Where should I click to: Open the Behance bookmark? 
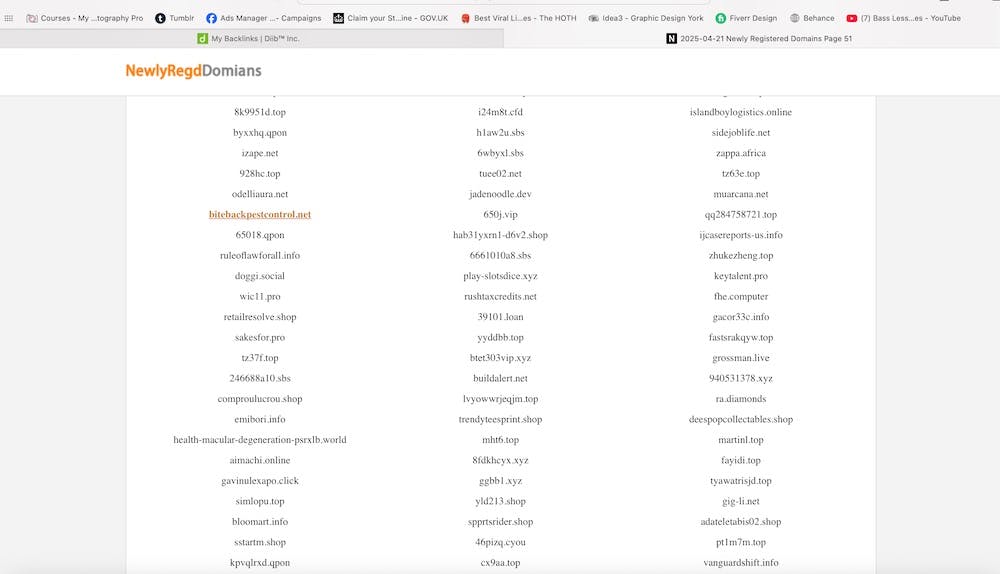pos(811,18)
